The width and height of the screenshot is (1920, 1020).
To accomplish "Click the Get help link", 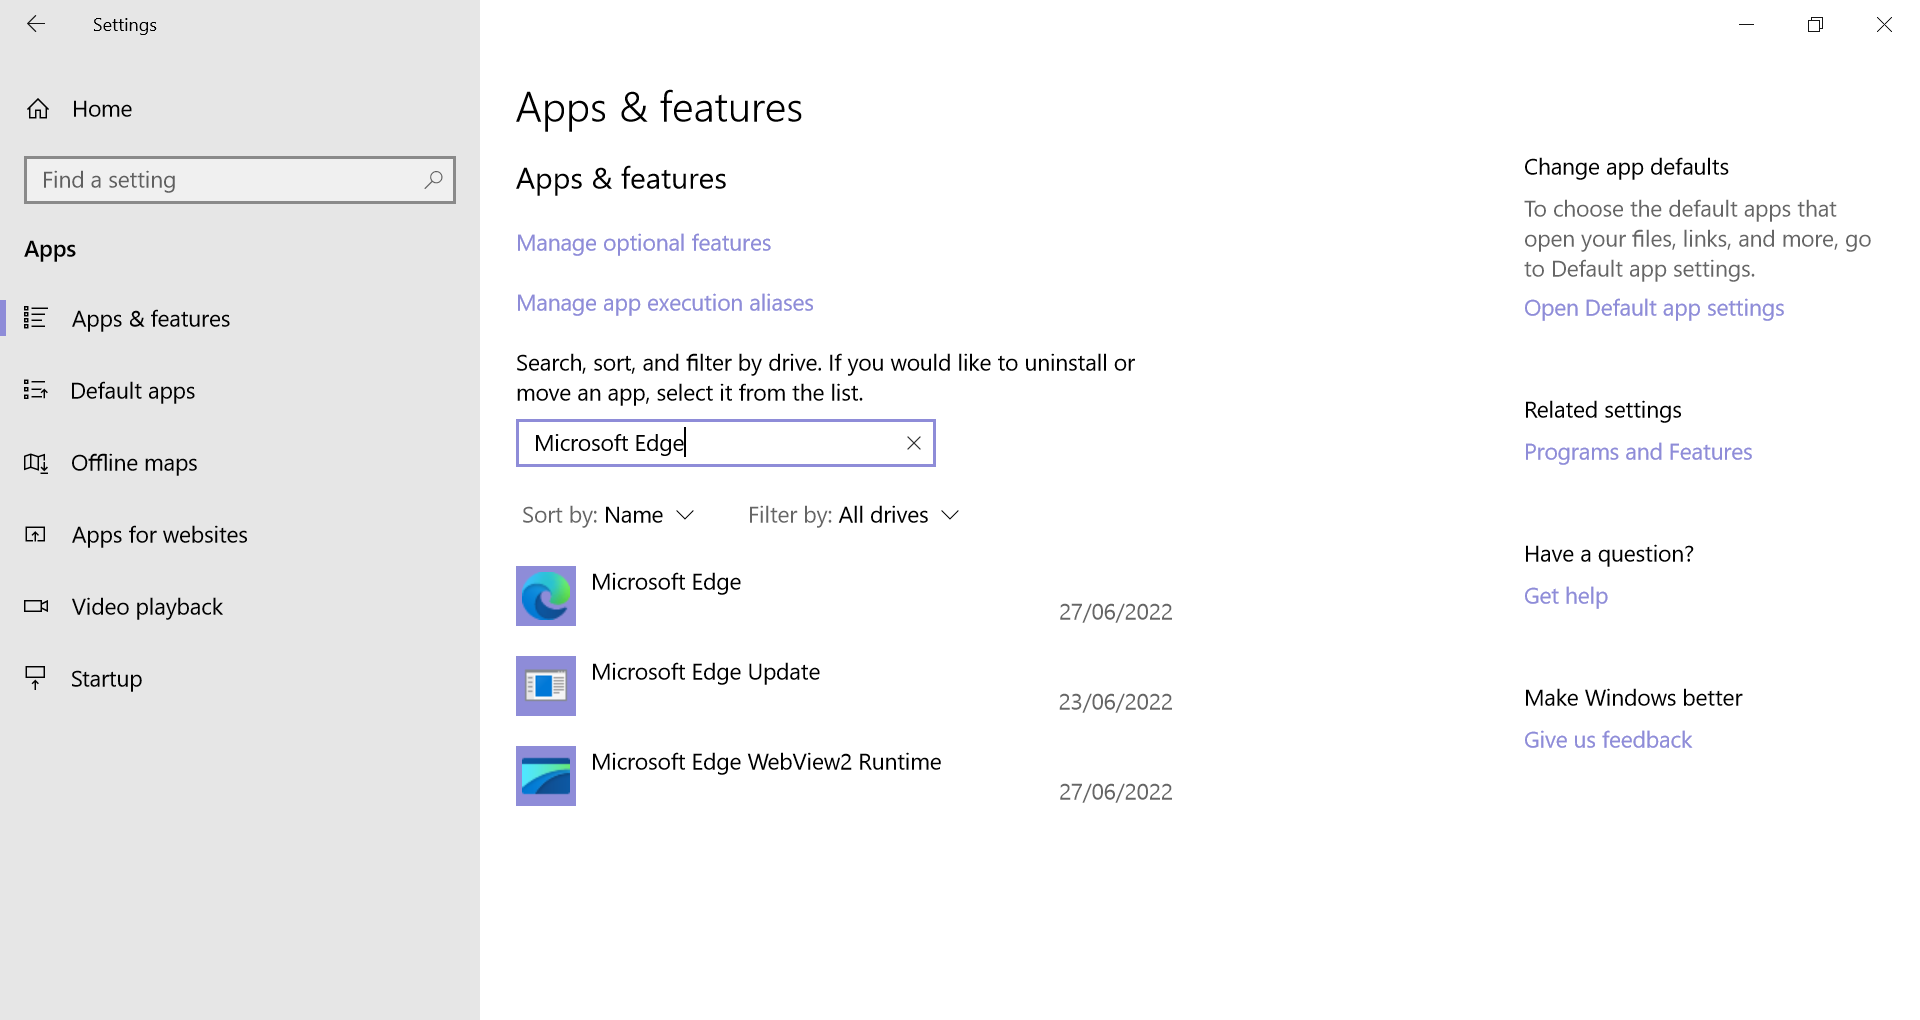I will (x=1566, y=596).
